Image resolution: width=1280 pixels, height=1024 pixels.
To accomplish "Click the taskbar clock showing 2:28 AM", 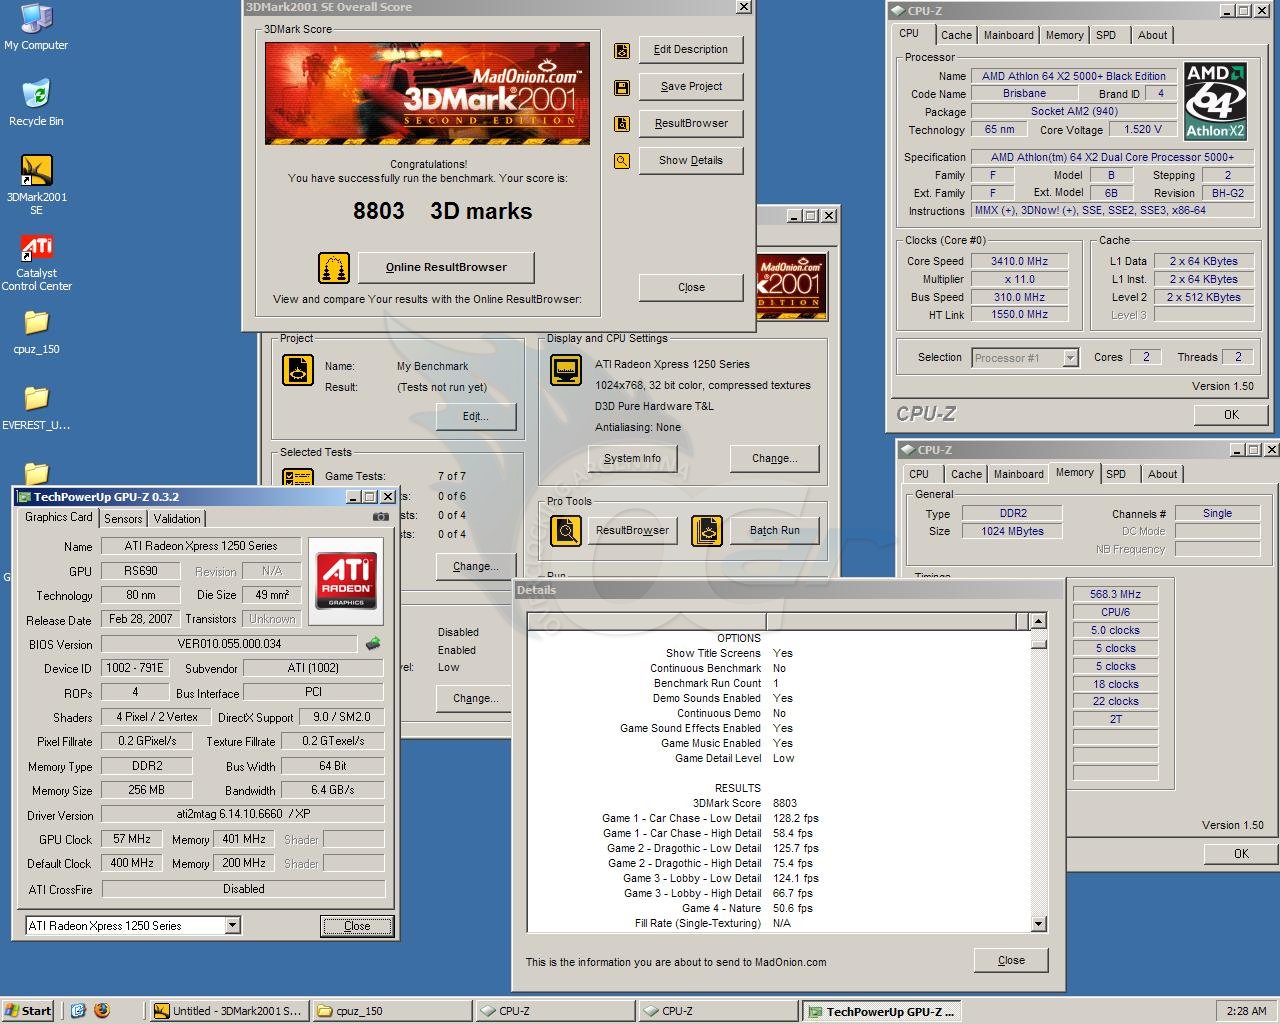I will [x=1246, y=1011].
